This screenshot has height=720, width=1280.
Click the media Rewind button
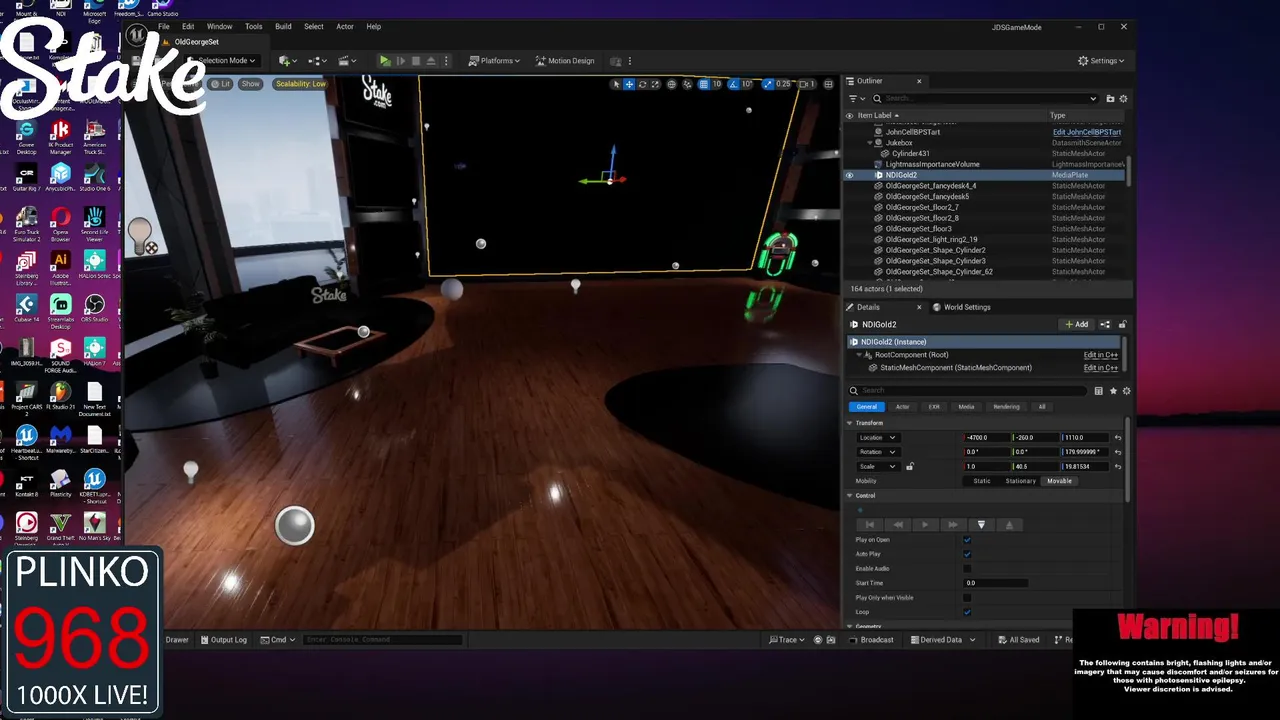pos(897,525)
